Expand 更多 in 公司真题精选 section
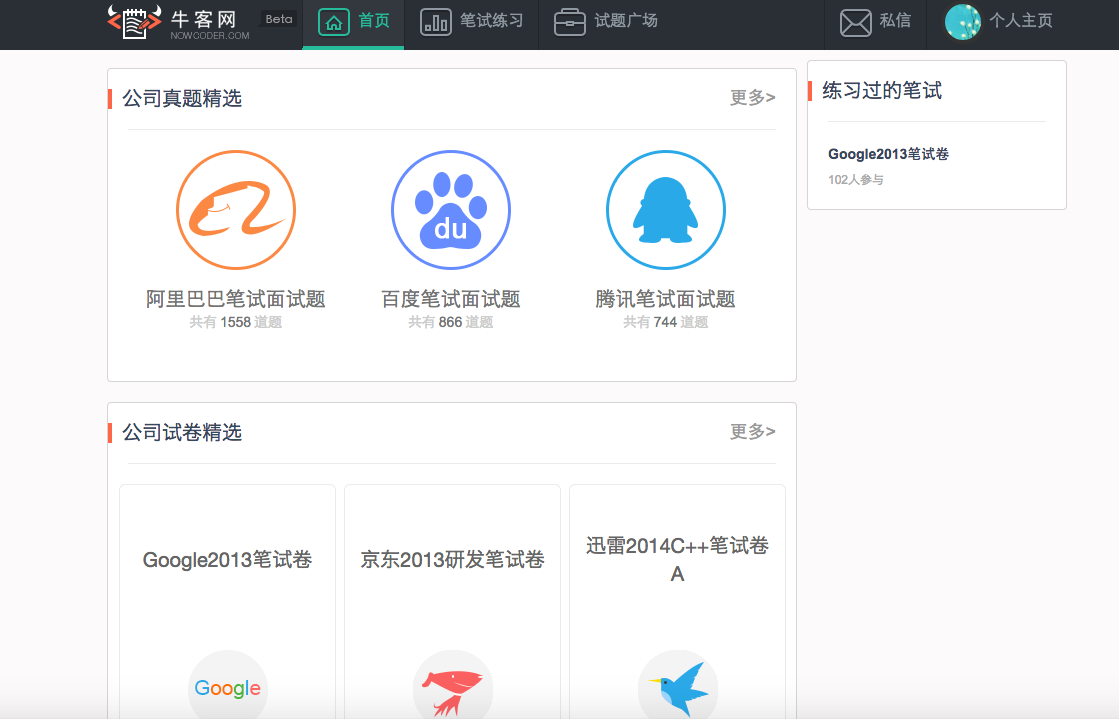The width and height of the screenshot is (1119, 719). pos(752,97)
